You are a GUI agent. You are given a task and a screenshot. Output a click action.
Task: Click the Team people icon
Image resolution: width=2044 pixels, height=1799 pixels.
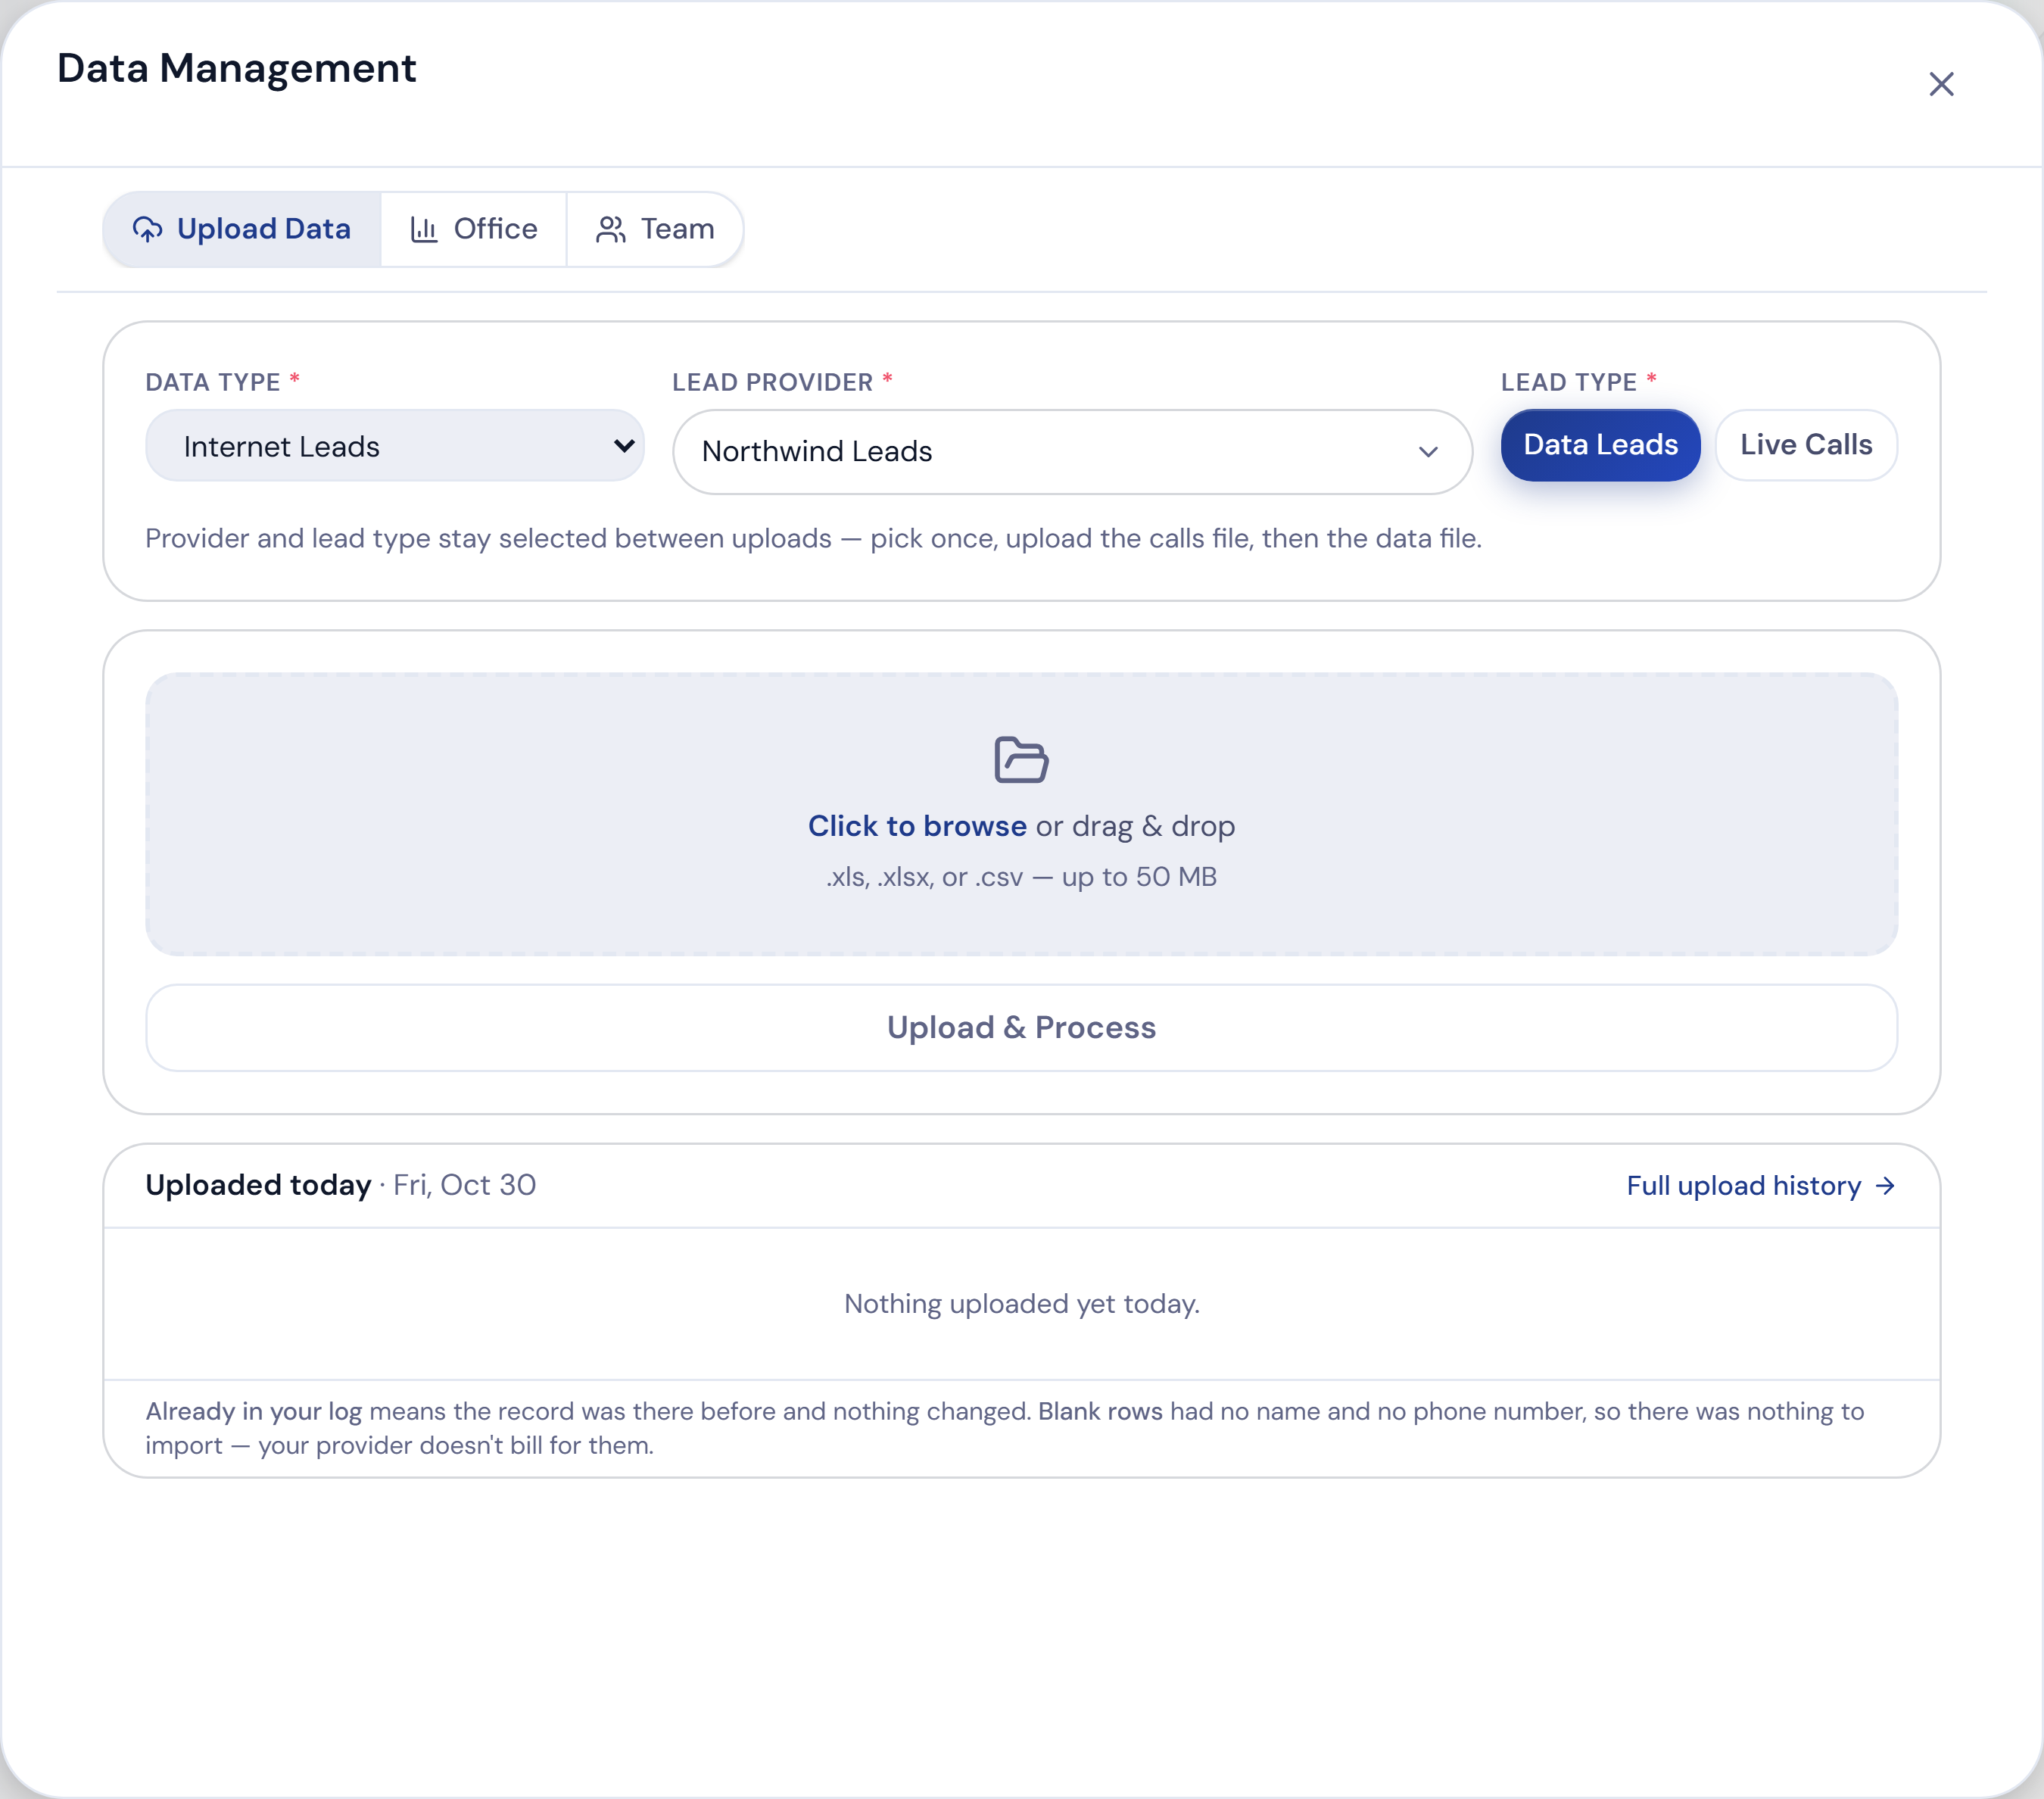pos(611,229)
